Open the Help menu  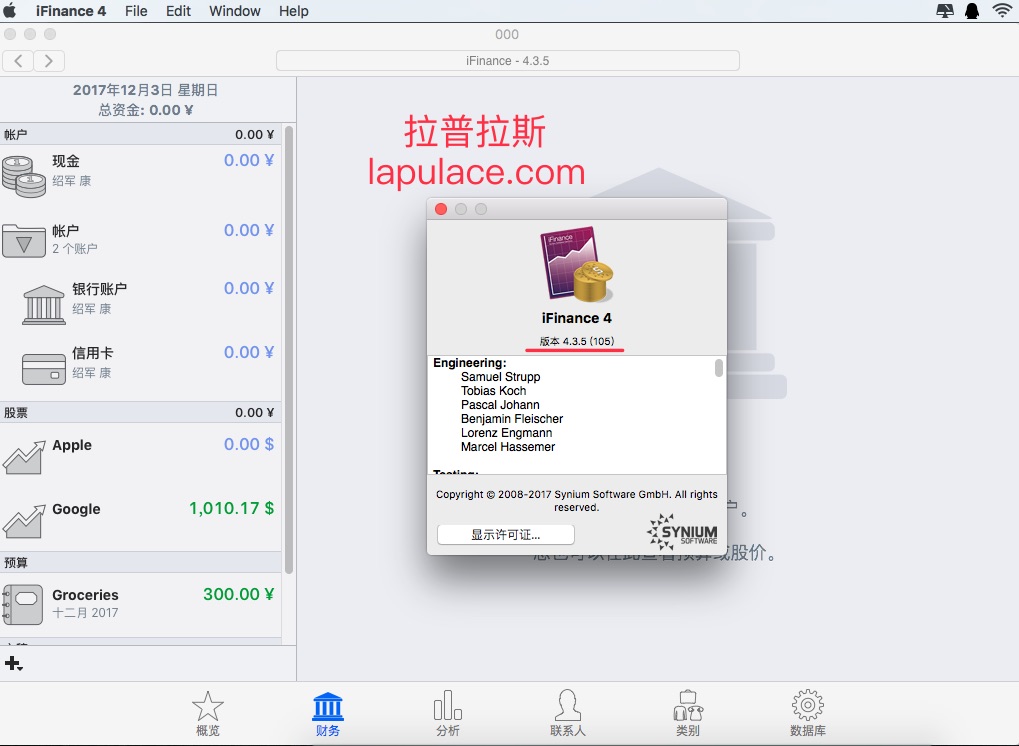point(294,11)
